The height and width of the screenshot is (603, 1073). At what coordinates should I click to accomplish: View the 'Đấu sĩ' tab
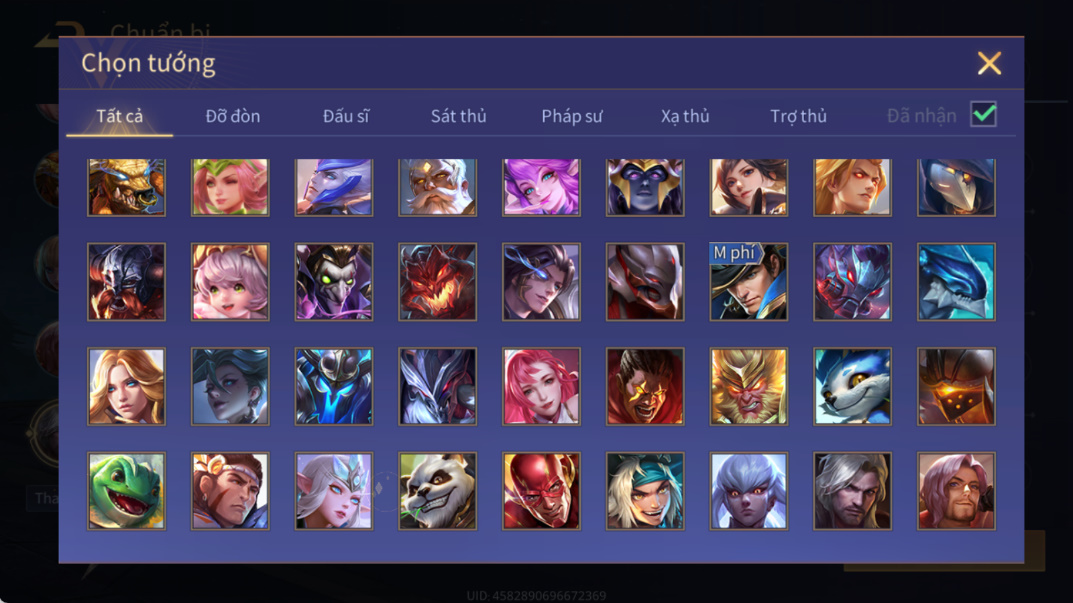[x=346, y=116]
